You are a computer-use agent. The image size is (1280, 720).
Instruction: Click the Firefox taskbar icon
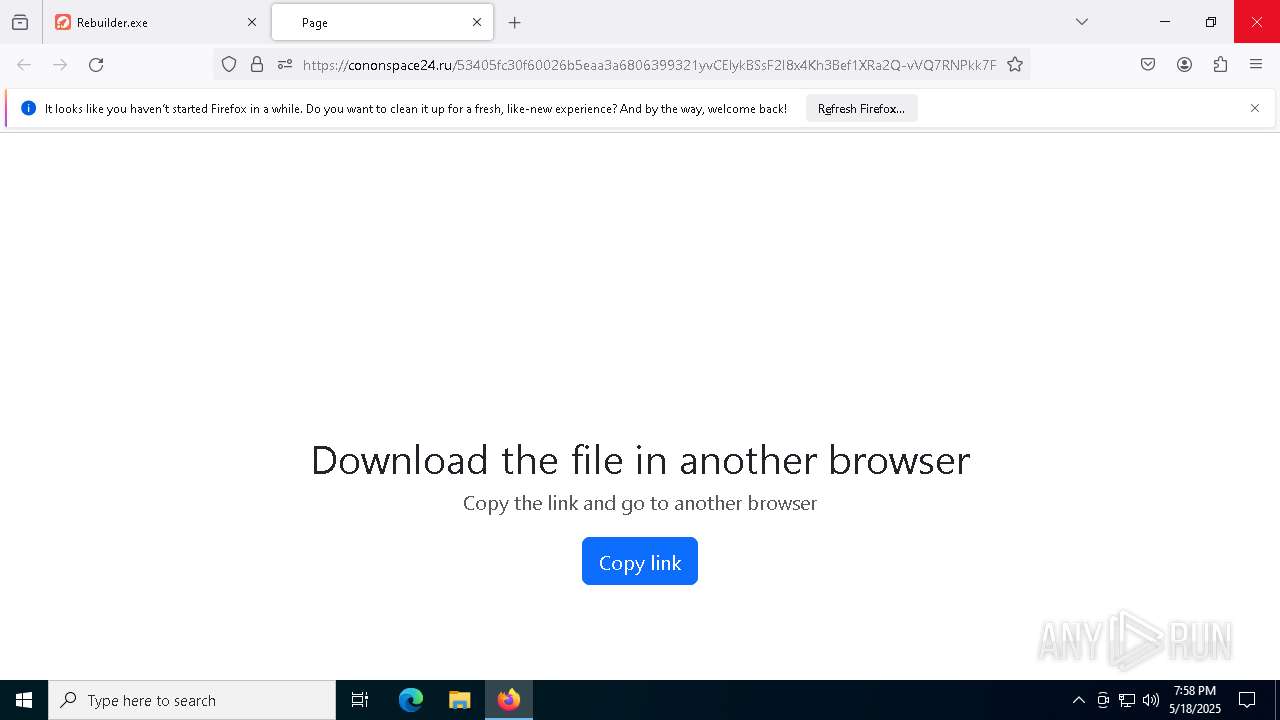tap(509, 700)
